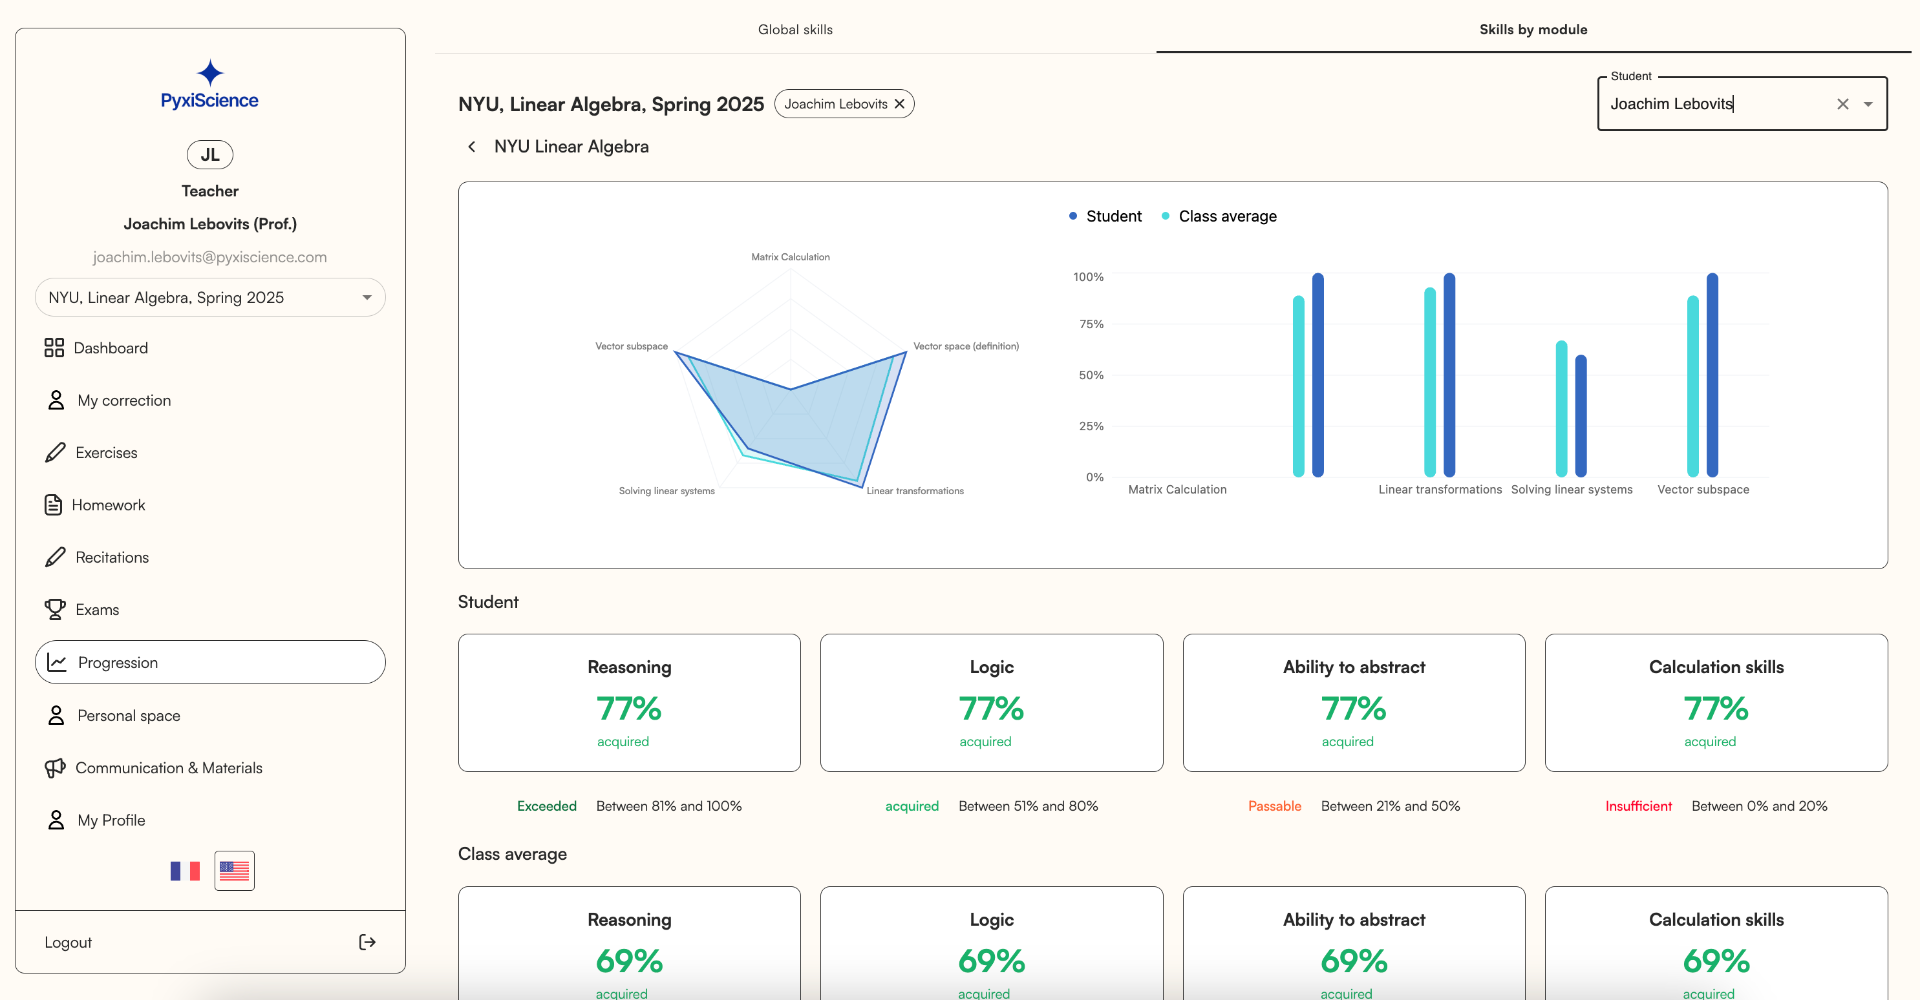Collapse back to NYU Linear Algebra with chevron
1920x1000 pixels.
coord(472,146)
